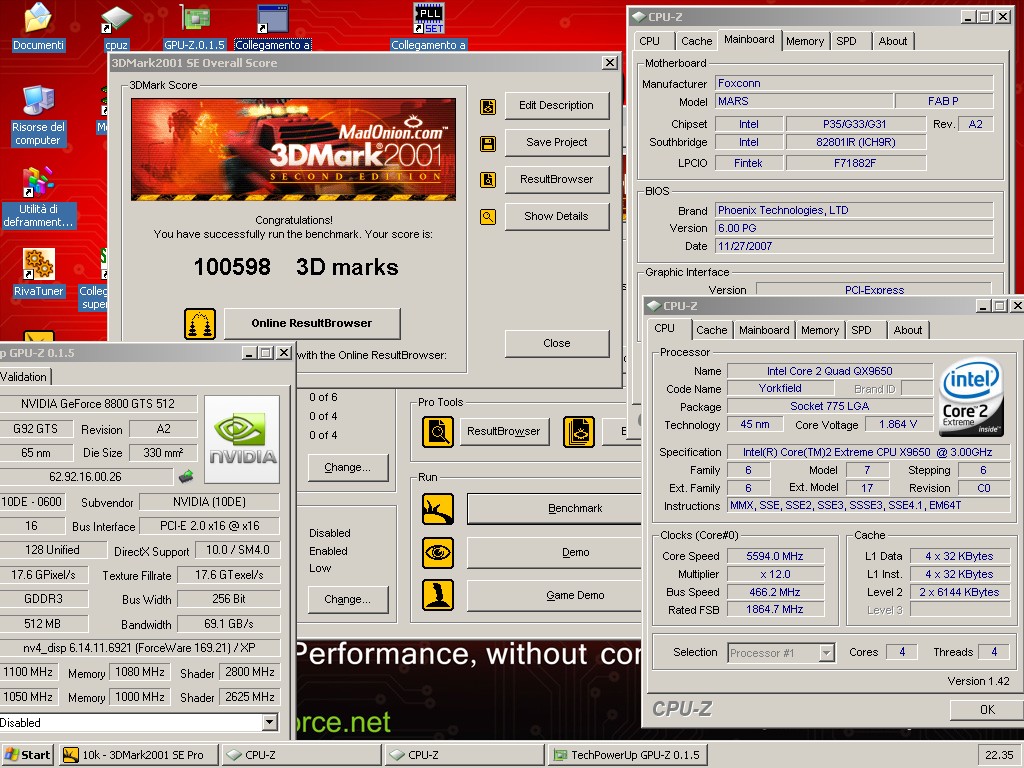
Task: Click the NVIDIA GeForce 8800 GTS 512 name field
Action: (98, 404)
